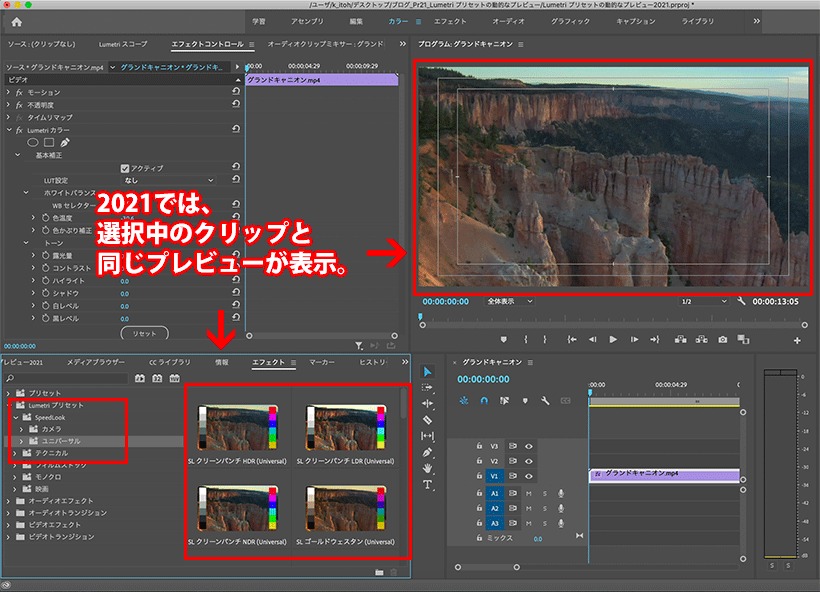
Task: Click the リセット button
Action: [144, 333]
